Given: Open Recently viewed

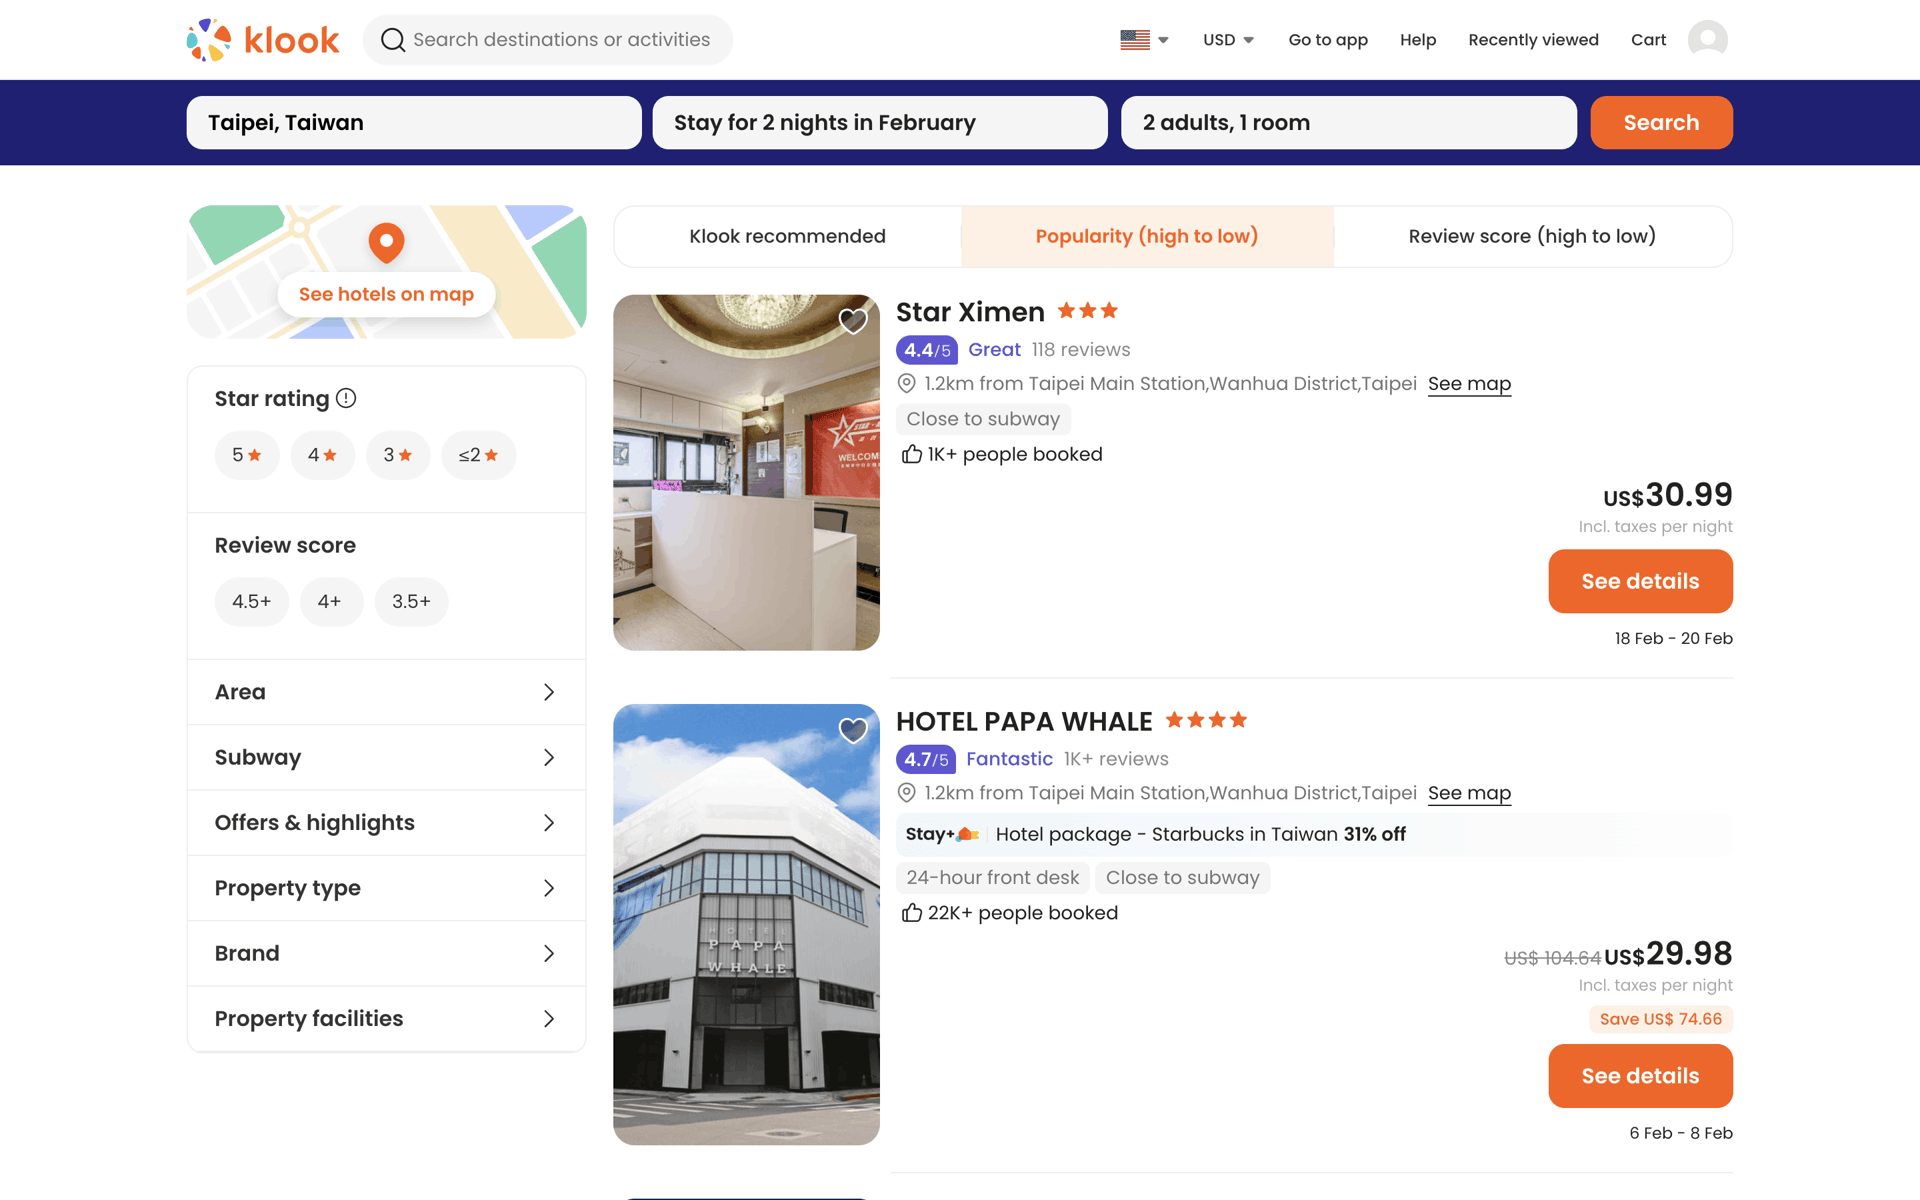Looking at the screenshot, I should tap(1533, 40).
